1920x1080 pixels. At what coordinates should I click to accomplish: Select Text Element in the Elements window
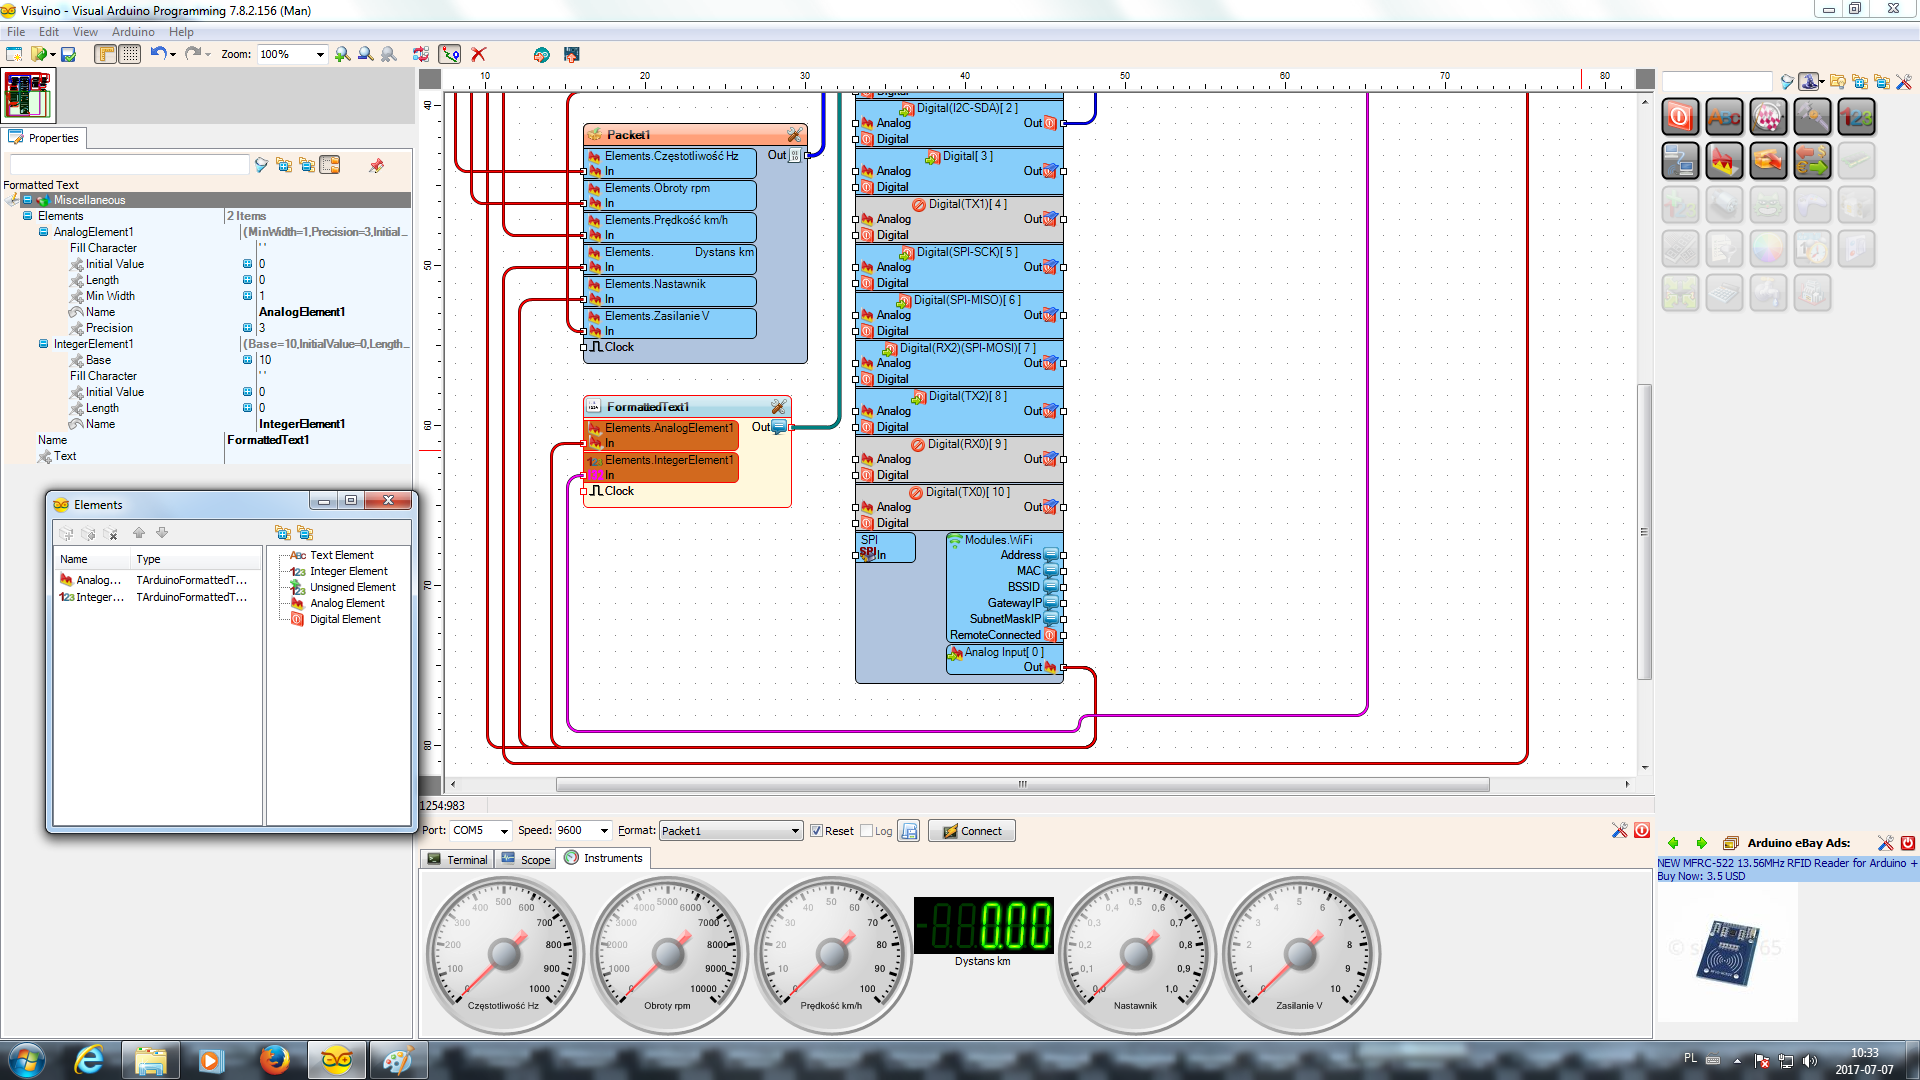341,555
